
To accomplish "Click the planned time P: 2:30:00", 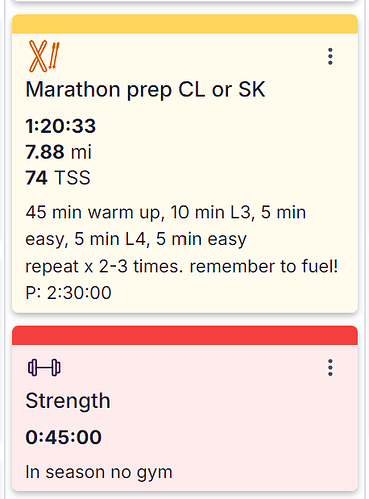I will [x=68, y=293].
